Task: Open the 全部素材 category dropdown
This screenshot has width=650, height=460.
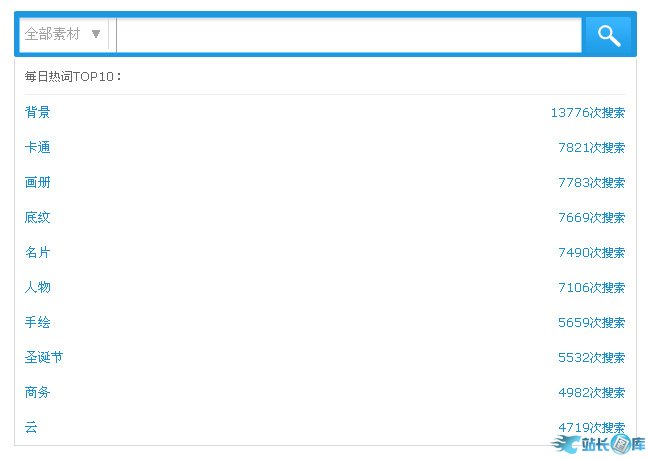Action: click(63, 34)
